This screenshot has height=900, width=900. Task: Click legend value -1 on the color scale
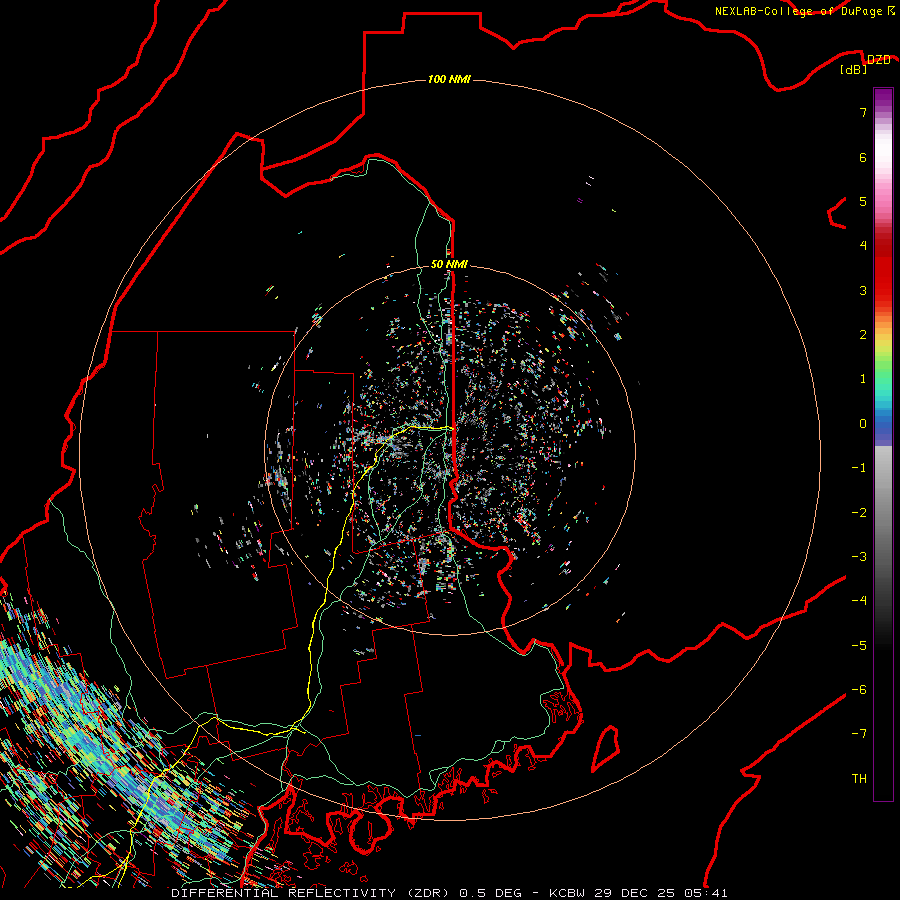click(859, 468)
